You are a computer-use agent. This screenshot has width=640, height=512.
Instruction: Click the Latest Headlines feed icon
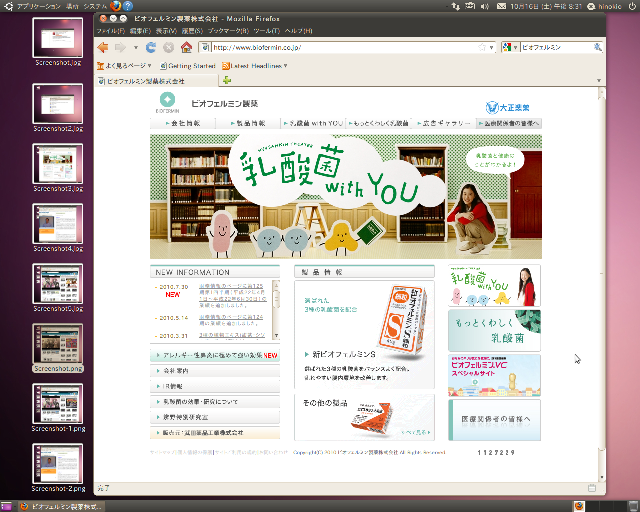click(x=225, y=66)
